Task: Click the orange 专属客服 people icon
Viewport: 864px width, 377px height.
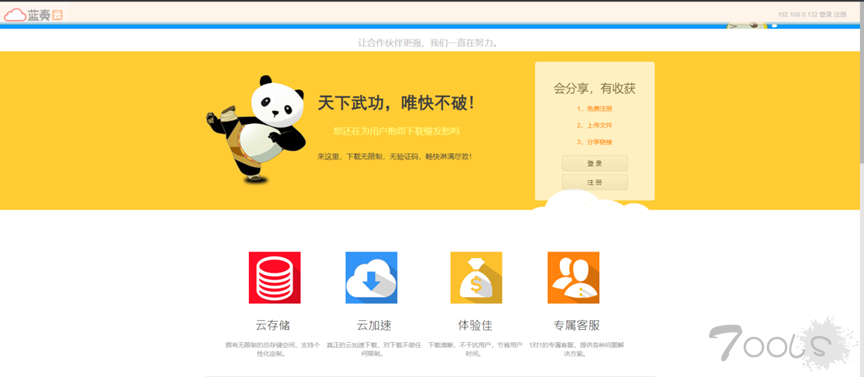Action: (573, 278)
